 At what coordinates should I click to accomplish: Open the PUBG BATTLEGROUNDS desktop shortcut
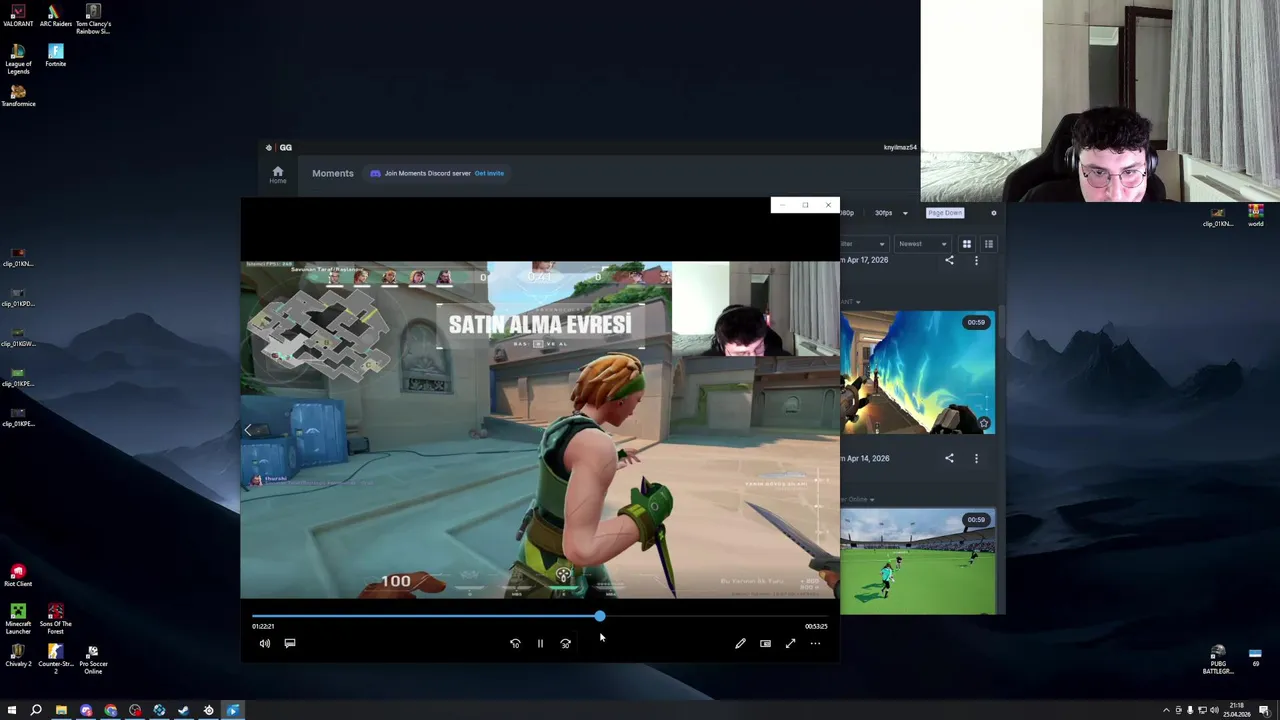1218,660
